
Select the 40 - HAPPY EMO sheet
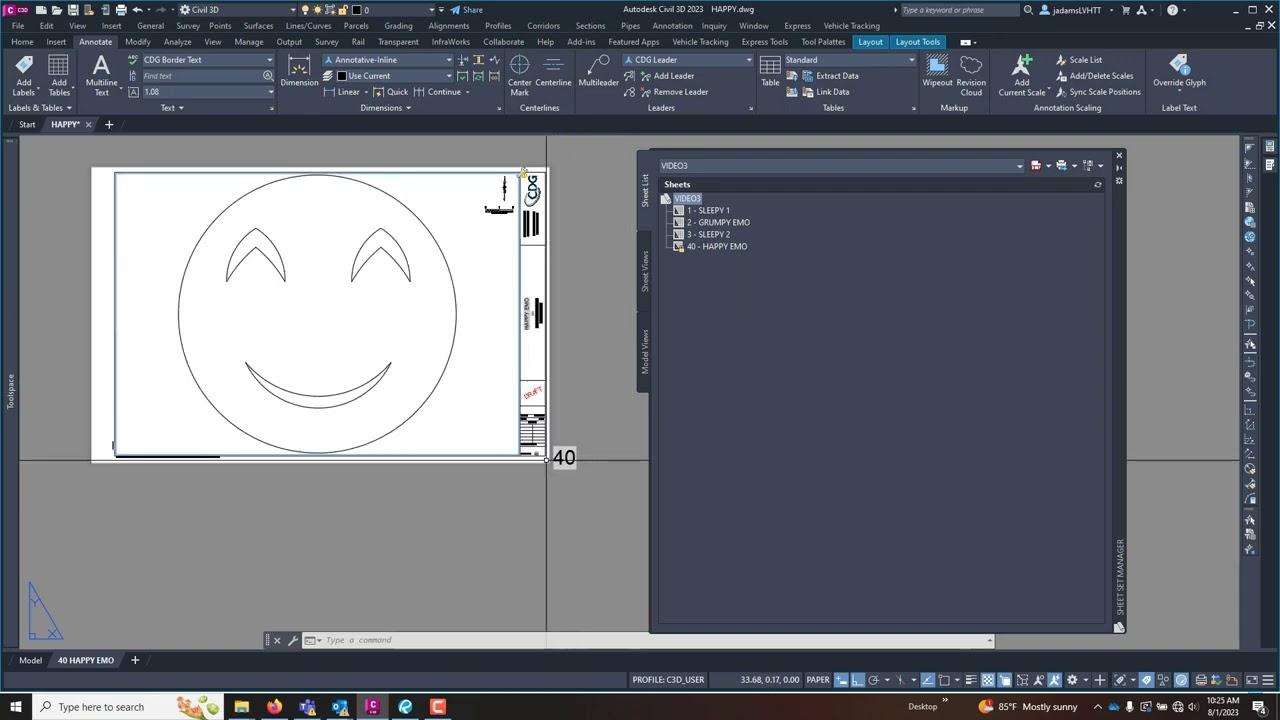(x=710, y=247)
